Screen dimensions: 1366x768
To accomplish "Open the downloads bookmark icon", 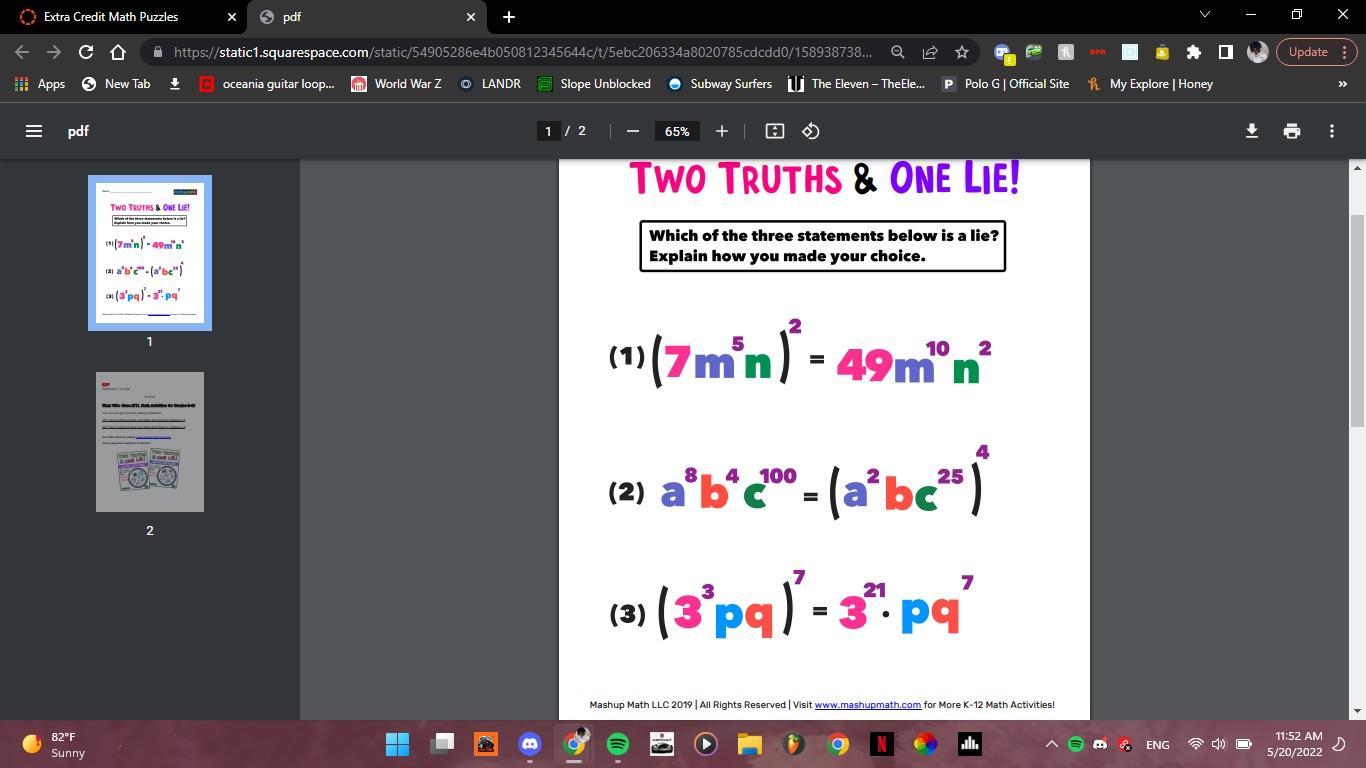I will 174,84.
